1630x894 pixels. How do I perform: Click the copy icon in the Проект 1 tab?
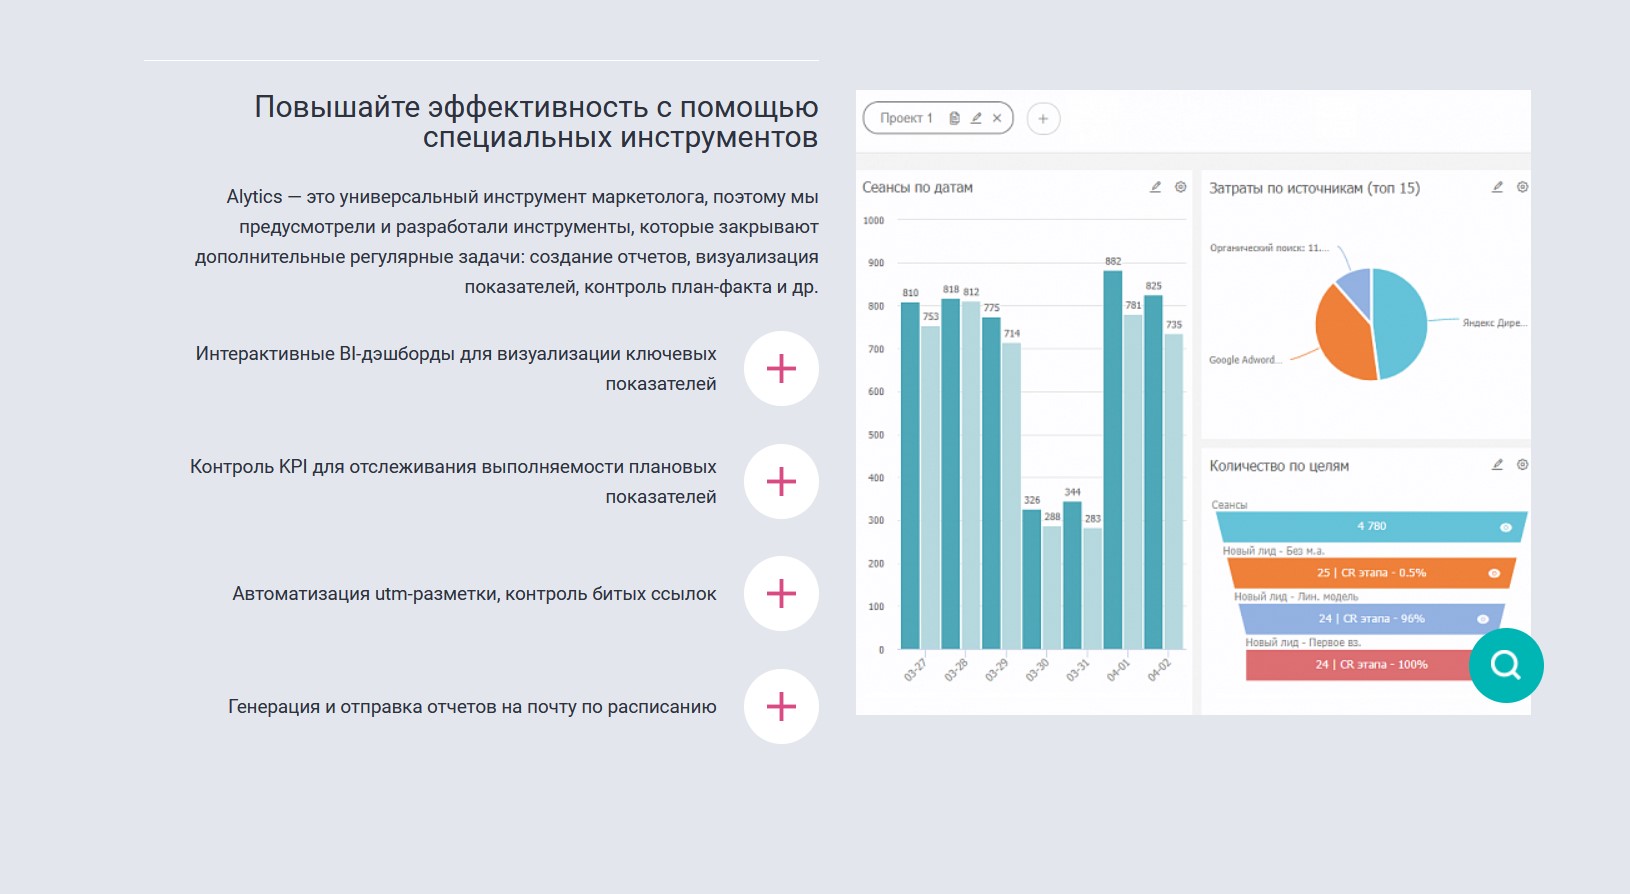click(x=954, y=118)
